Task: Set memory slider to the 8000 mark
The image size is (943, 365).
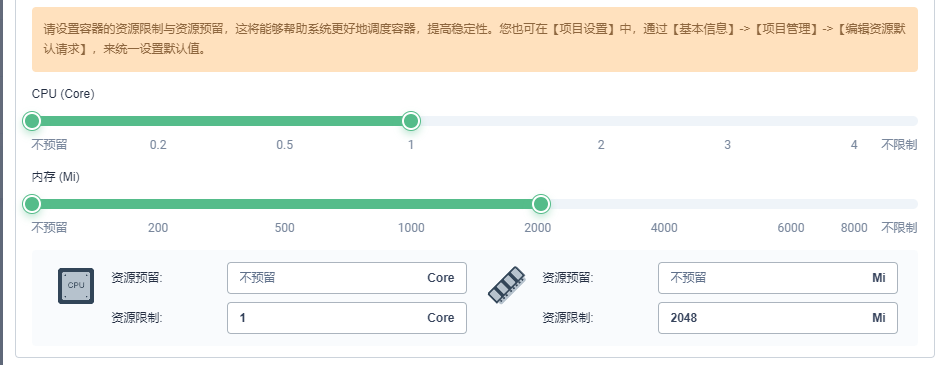Action: 854,204
